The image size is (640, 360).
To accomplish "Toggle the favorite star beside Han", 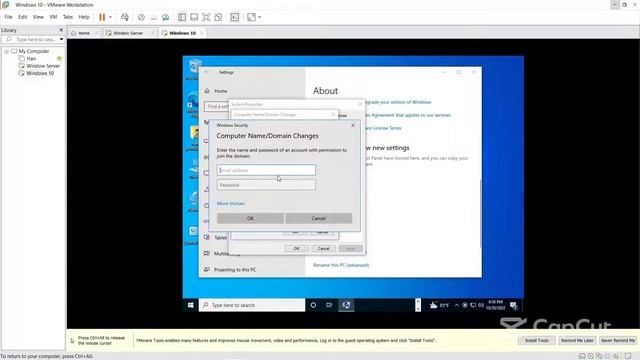I will (59, 59).
